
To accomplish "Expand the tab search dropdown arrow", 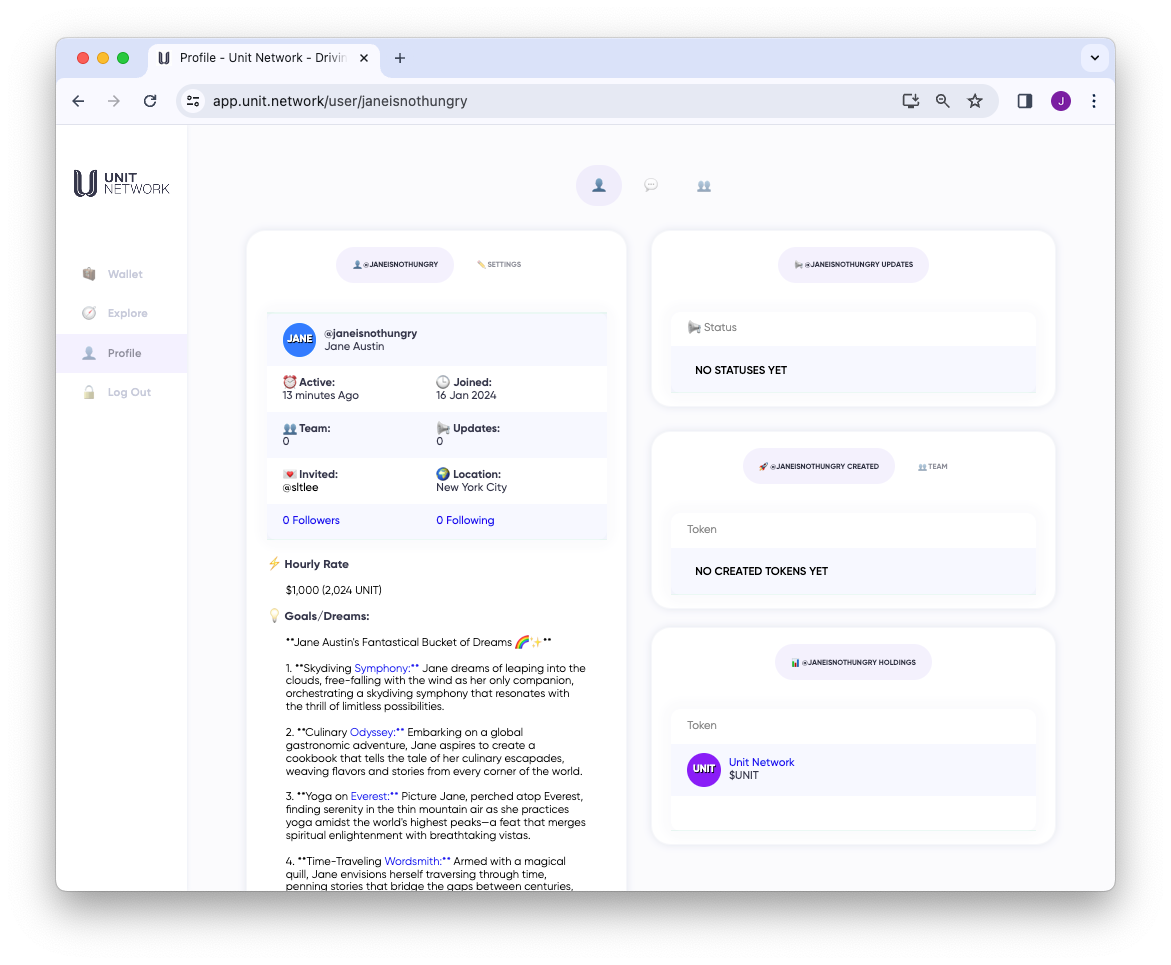I will click(1095, 58).
